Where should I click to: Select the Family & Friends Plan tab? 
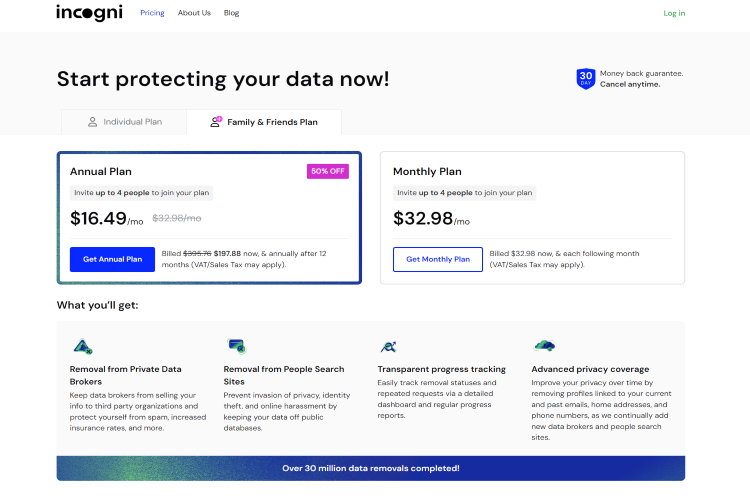point(264,122)
